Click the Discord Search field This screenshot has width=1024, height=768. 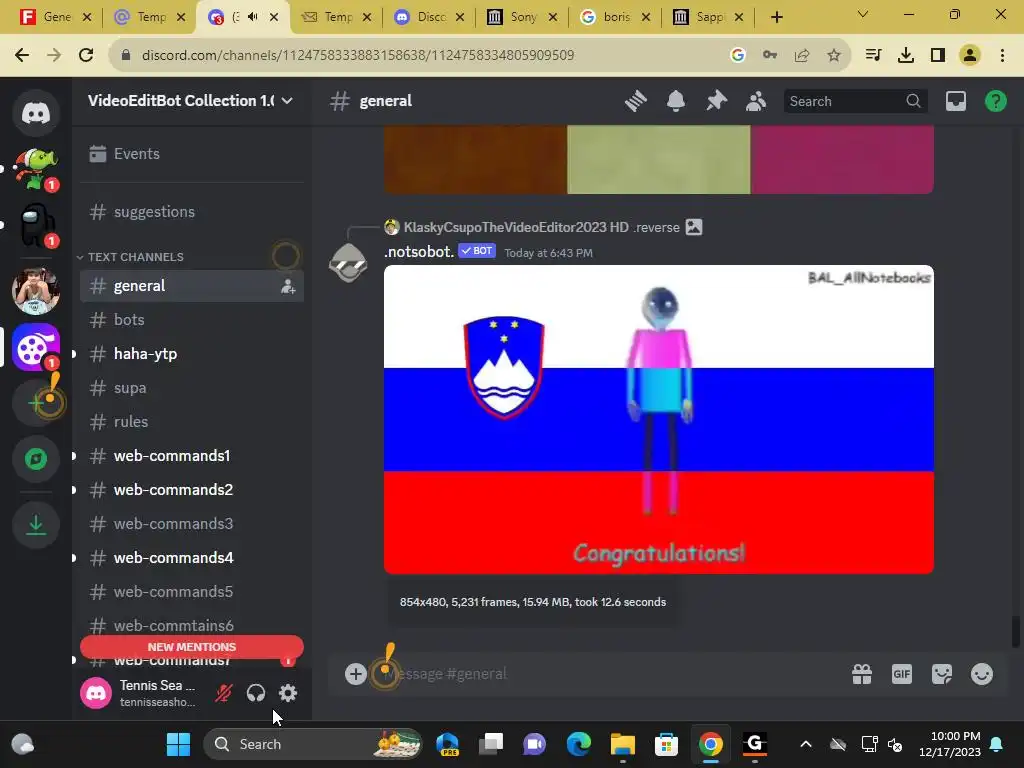855,101
